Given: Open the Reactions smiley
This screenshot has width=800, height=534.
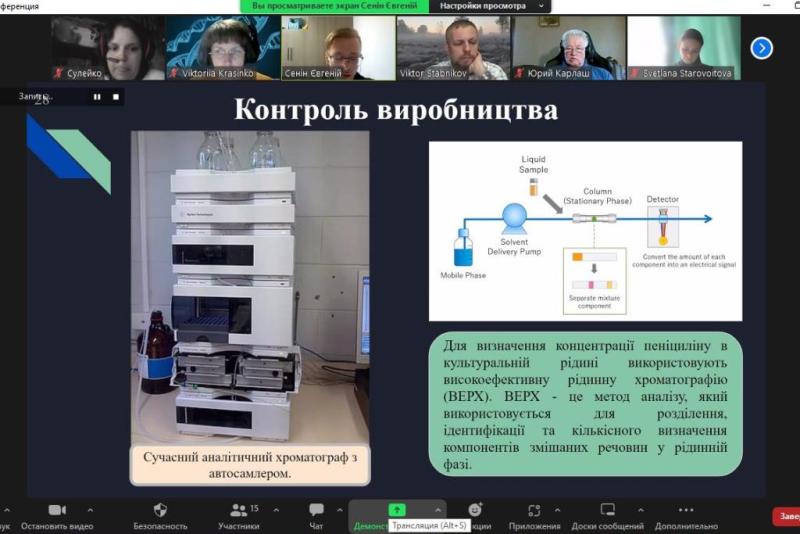Looking at the screenshot, I should tap(475, 510).
